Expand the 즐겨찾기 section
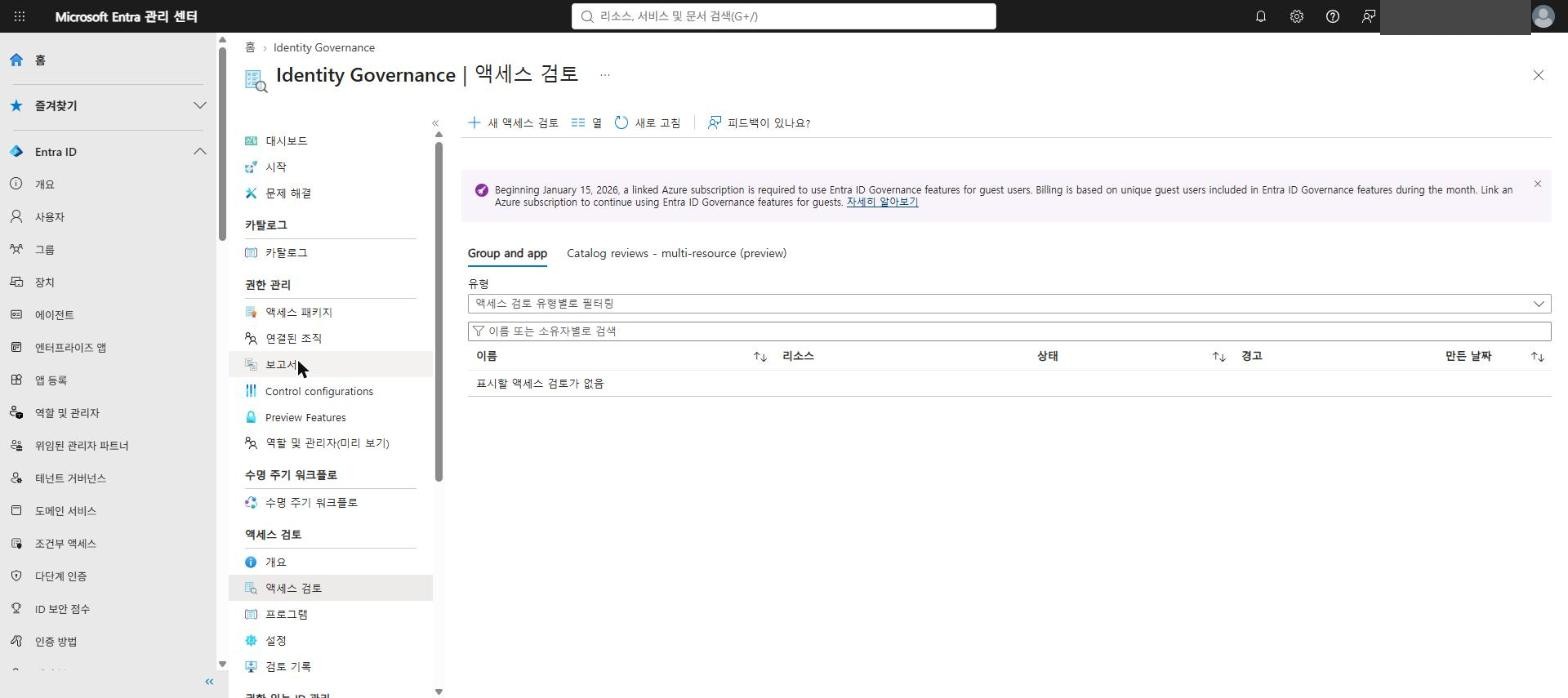The image size is (1568, 698). click(x=108, y=105)
